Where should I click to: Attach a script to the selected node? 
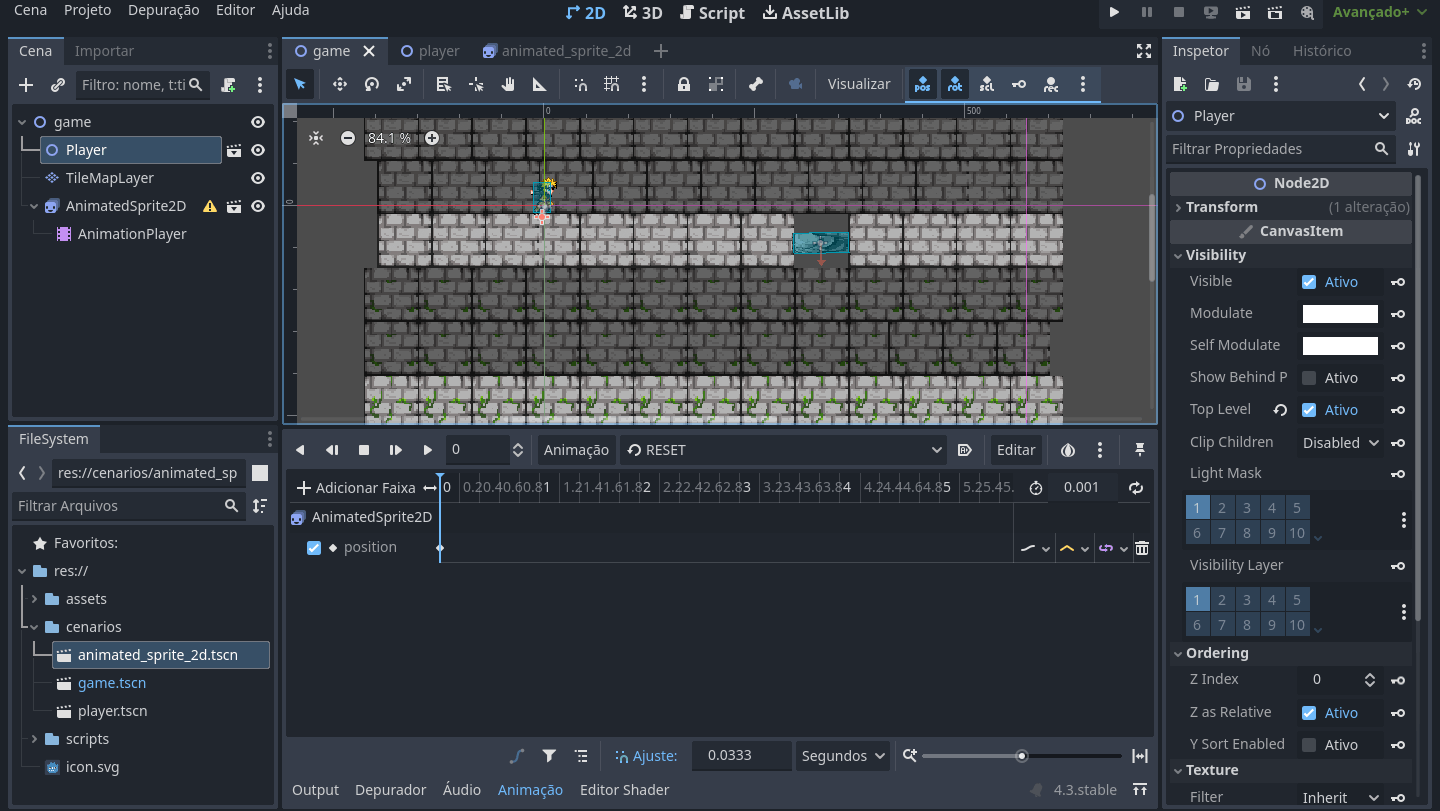tap(229, 85)
